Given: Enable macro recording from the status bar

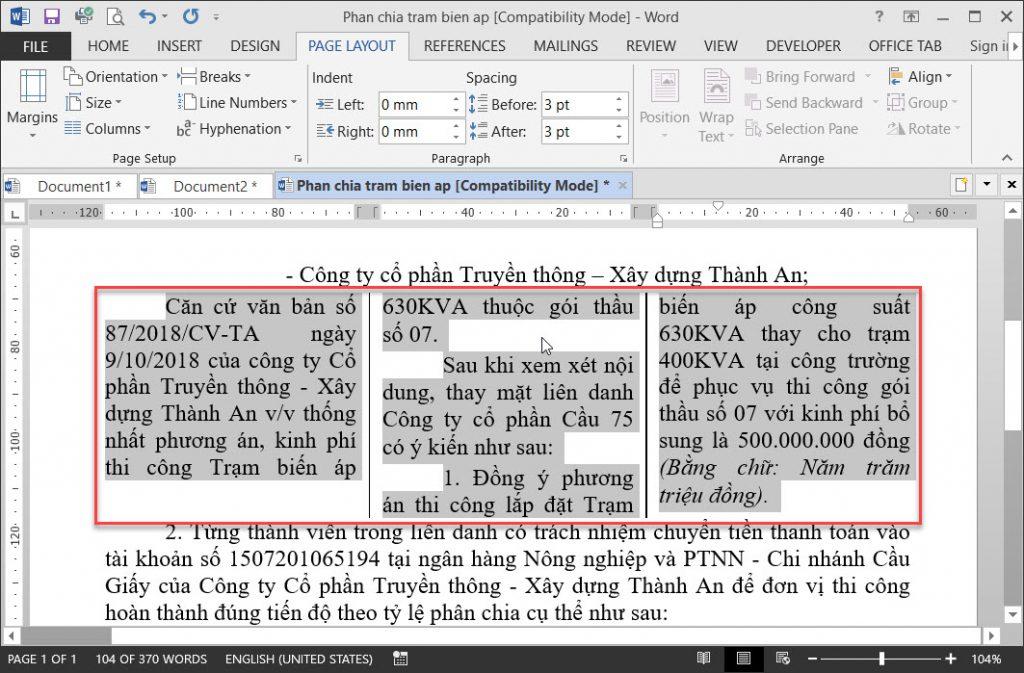Looking at the screenshot, I should click(398, 659).
